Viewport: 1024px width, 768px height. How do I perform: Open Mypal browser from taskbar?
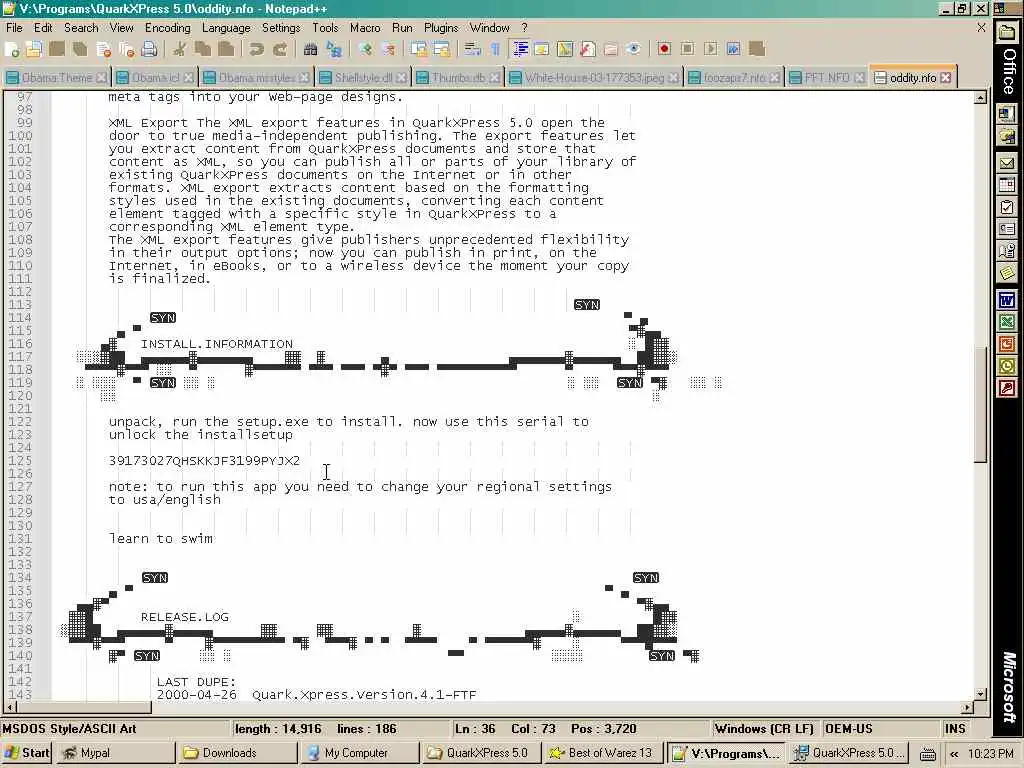[x=114, y=753]
